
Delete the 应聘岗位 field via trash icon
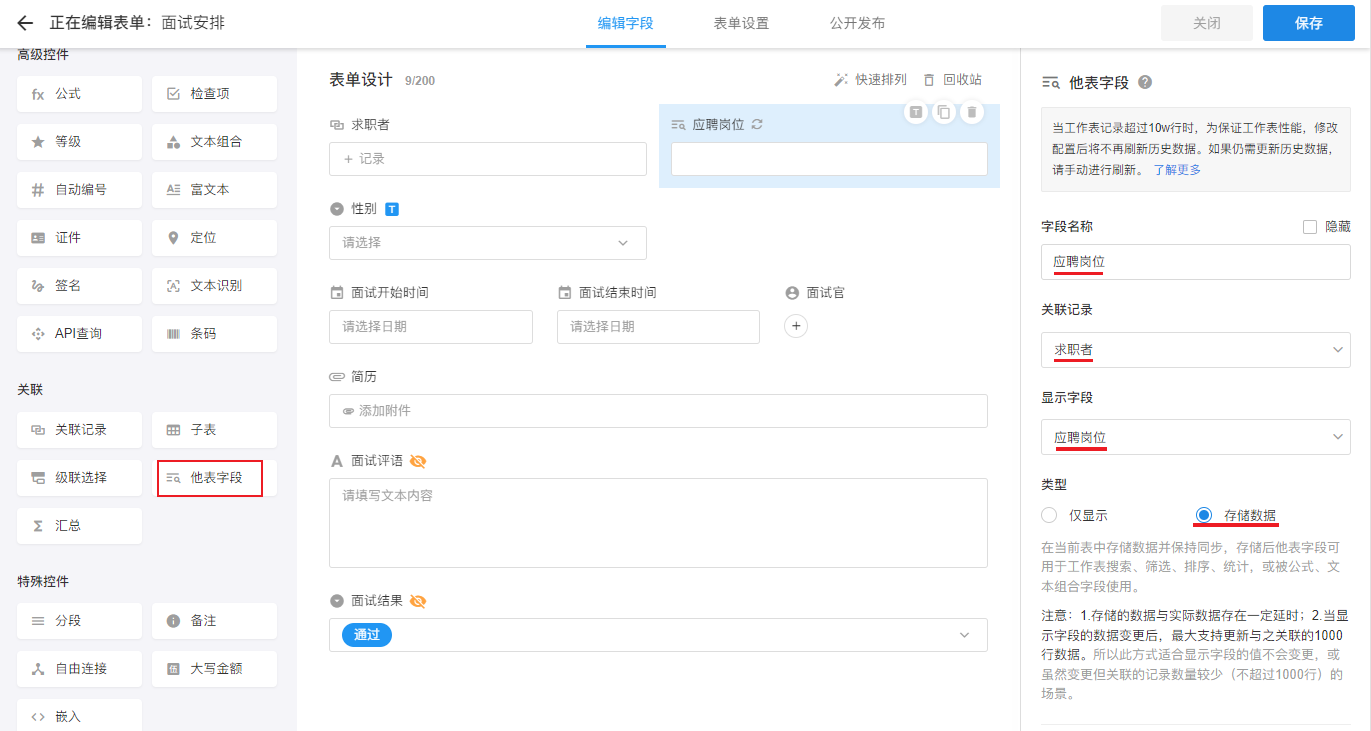point(971,112)
